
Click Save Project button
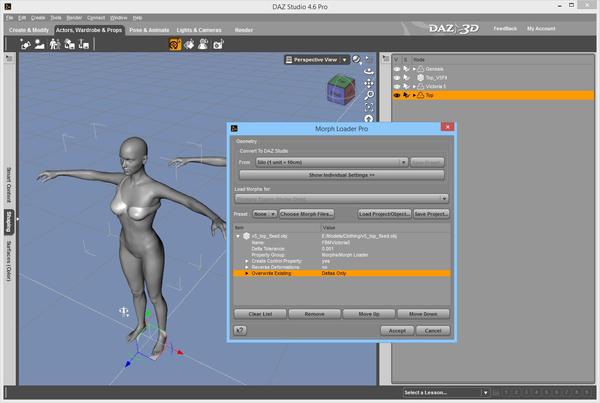click(x=431, y=214)
